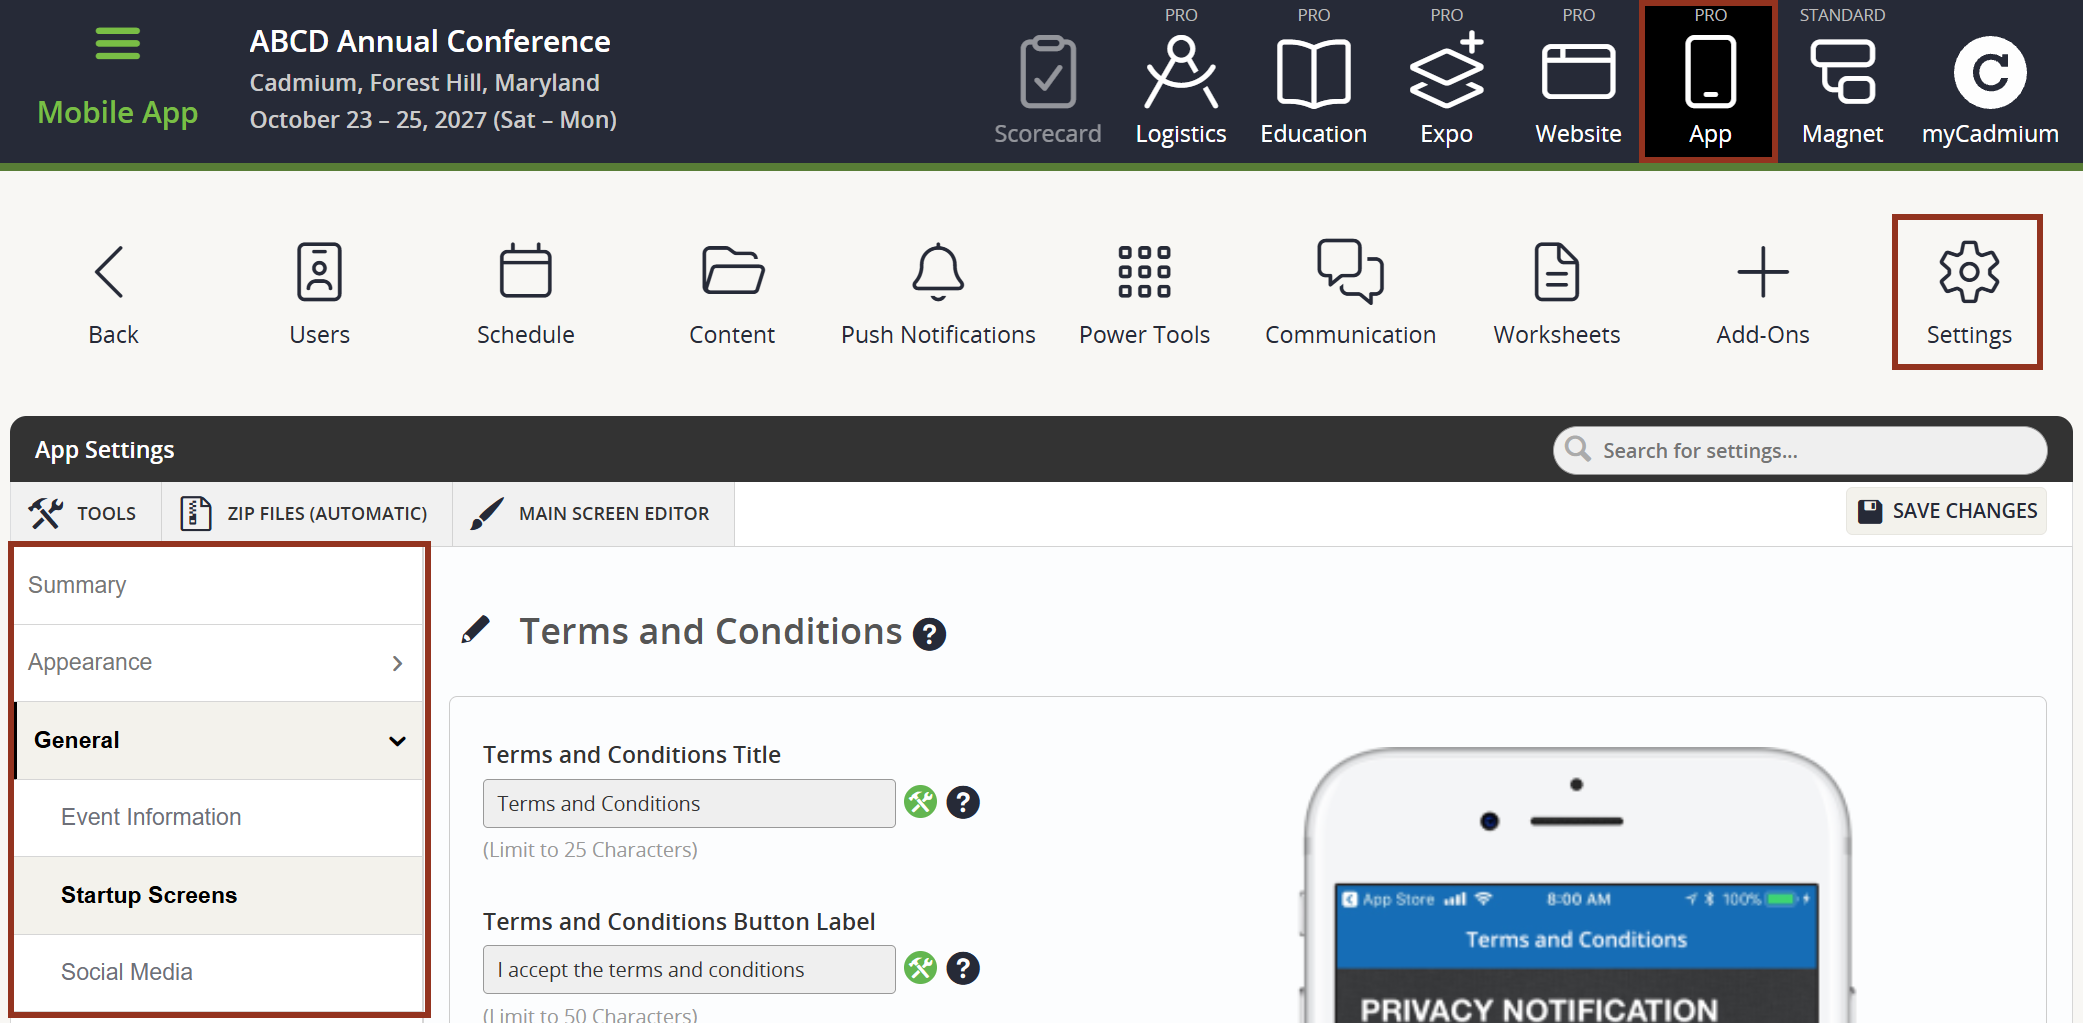This screenshot has height=1023, width=2083.
Task: Open the Logistics module
Action: coord(1180,89)
